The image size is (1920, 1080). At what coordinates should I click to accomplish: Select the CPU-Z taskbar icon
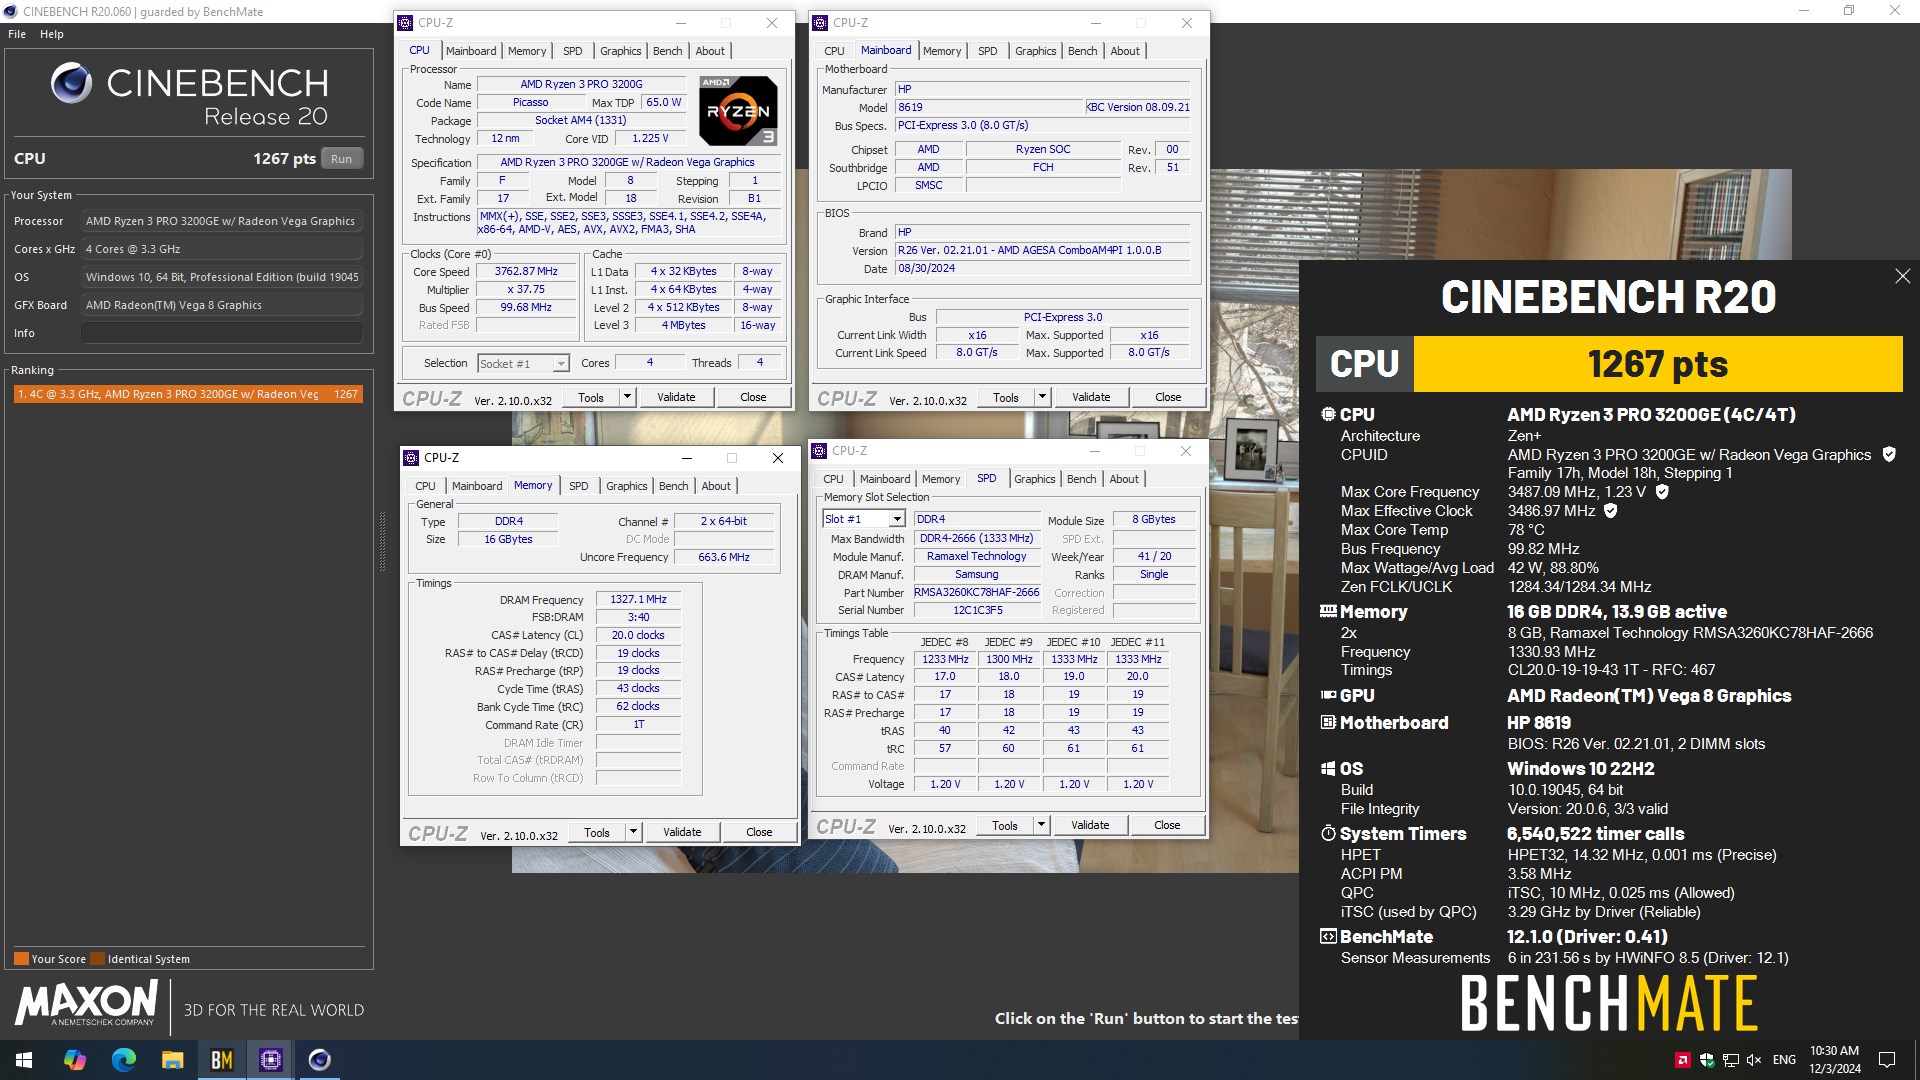point(271,1060)
